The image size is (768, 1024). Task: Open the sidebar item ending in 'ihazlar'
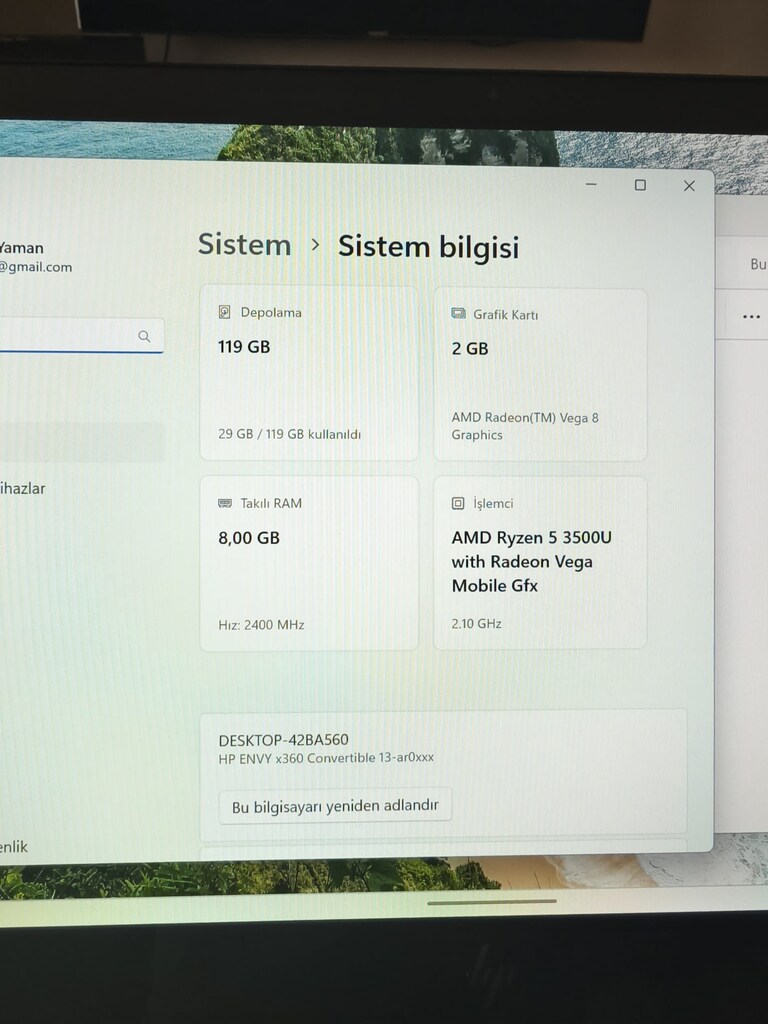(23, 488)
